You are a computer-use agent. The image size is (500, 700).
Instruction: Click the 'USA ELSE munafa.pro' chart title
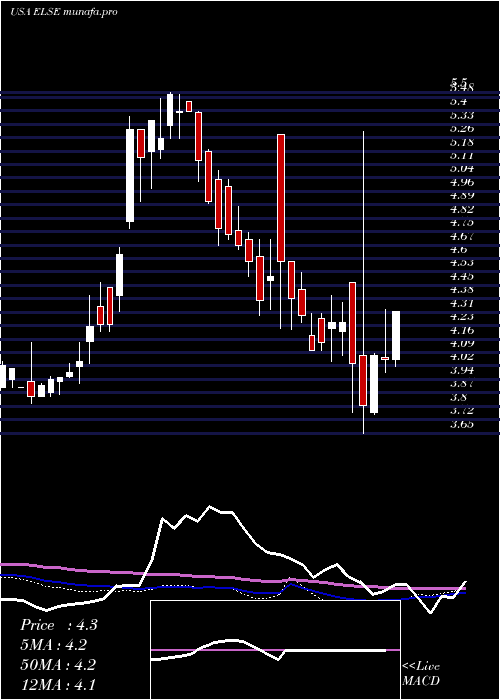(x=63, y=12)
